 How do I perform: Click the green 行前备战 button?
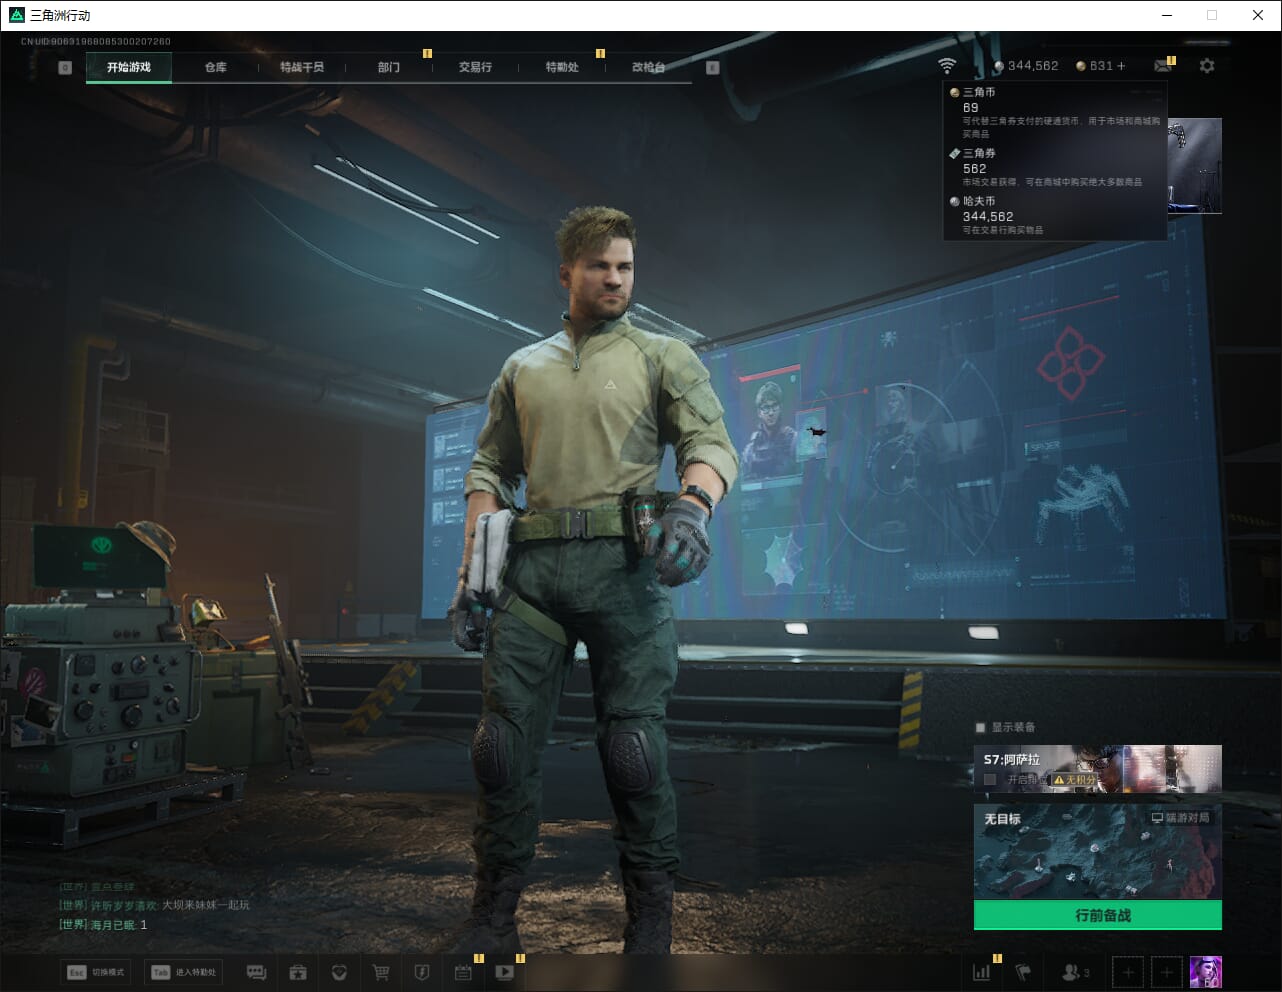tap(1098, 915)
